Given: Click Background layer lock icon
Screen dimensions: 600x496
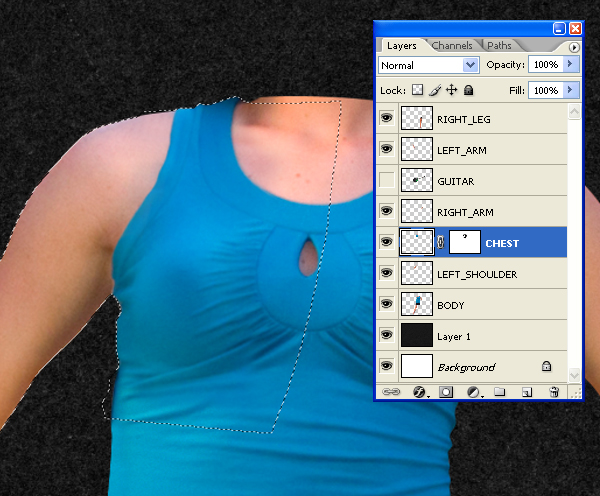Looking at the screenshot, I should 546,366.
